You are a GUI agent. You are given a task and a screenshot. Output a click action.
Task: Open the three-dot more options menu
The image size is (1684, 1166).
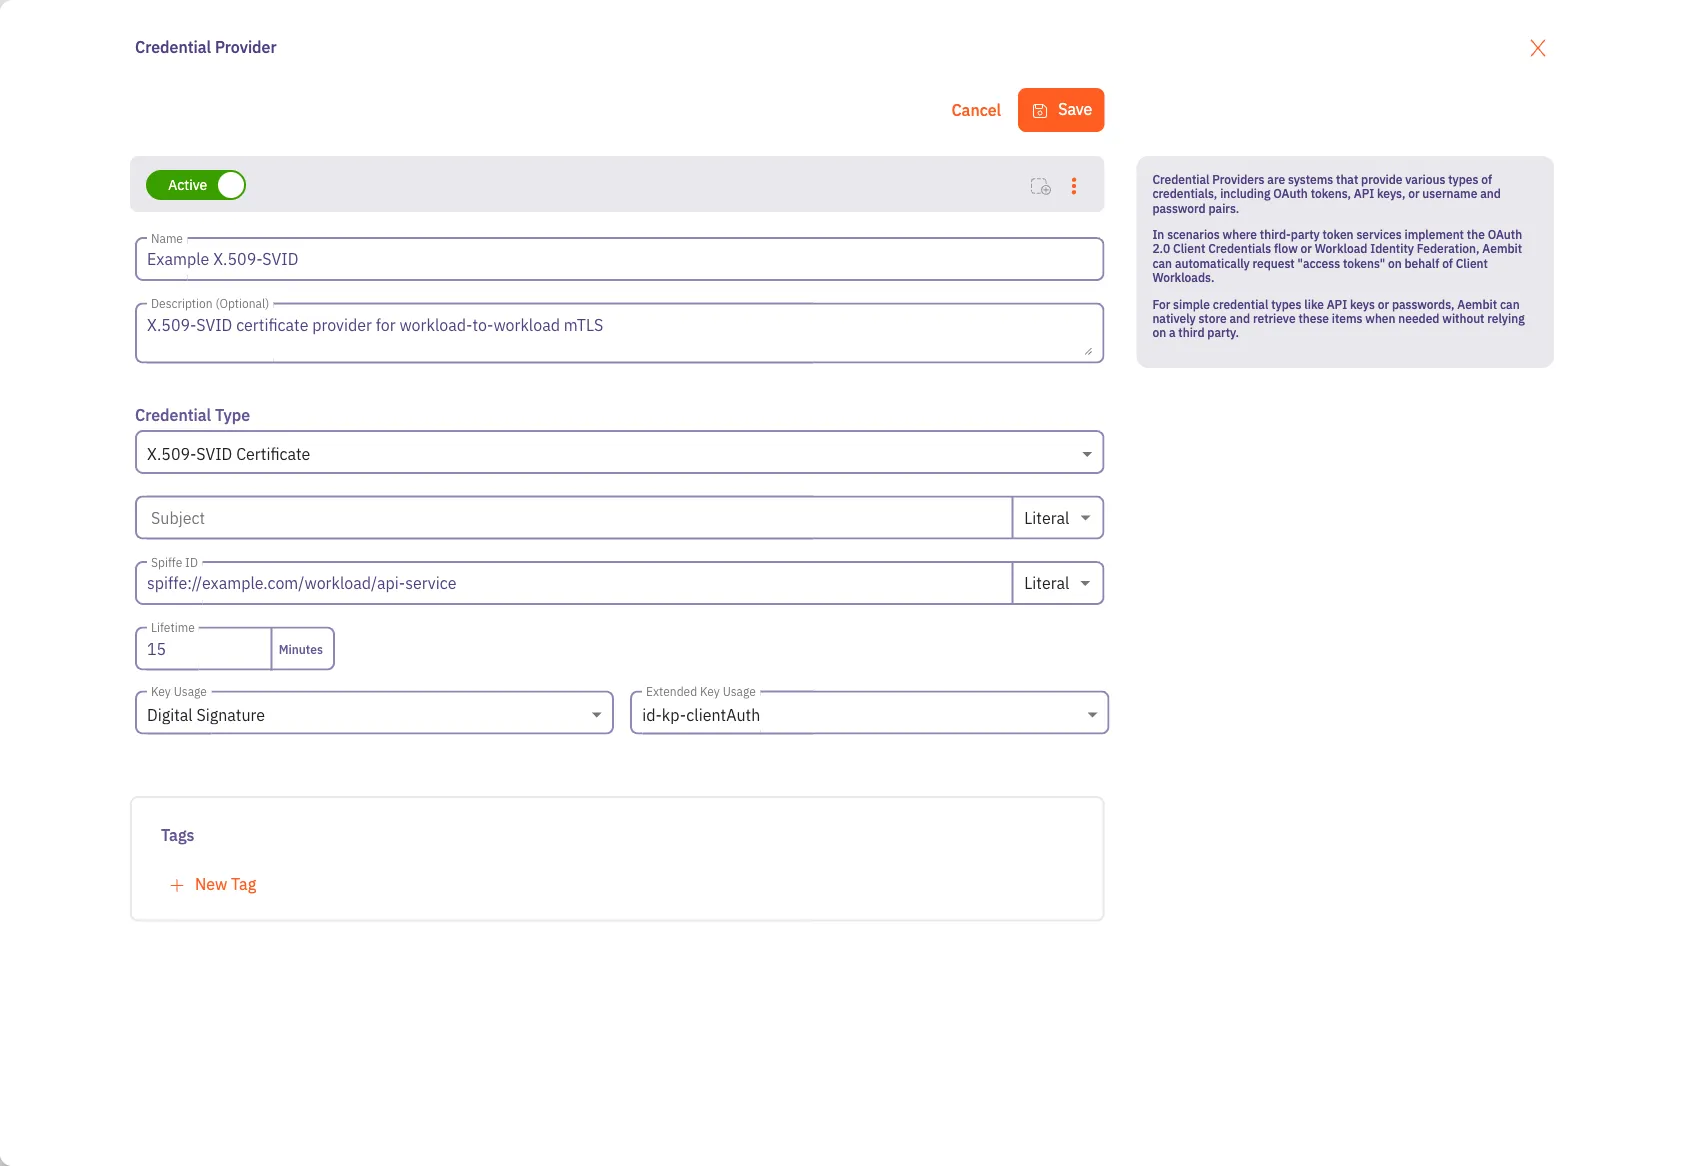pyautogui.click(x=1074, y=186)
